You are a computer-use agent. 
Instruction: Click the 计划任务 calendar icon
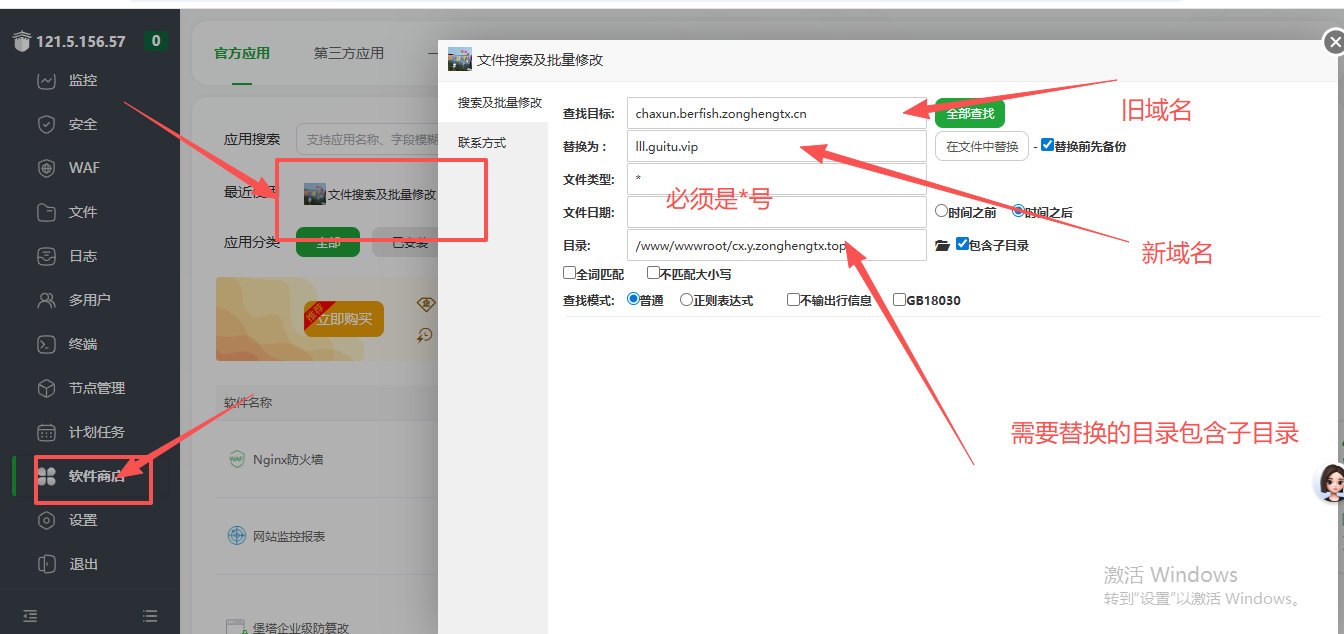(46, 432)
